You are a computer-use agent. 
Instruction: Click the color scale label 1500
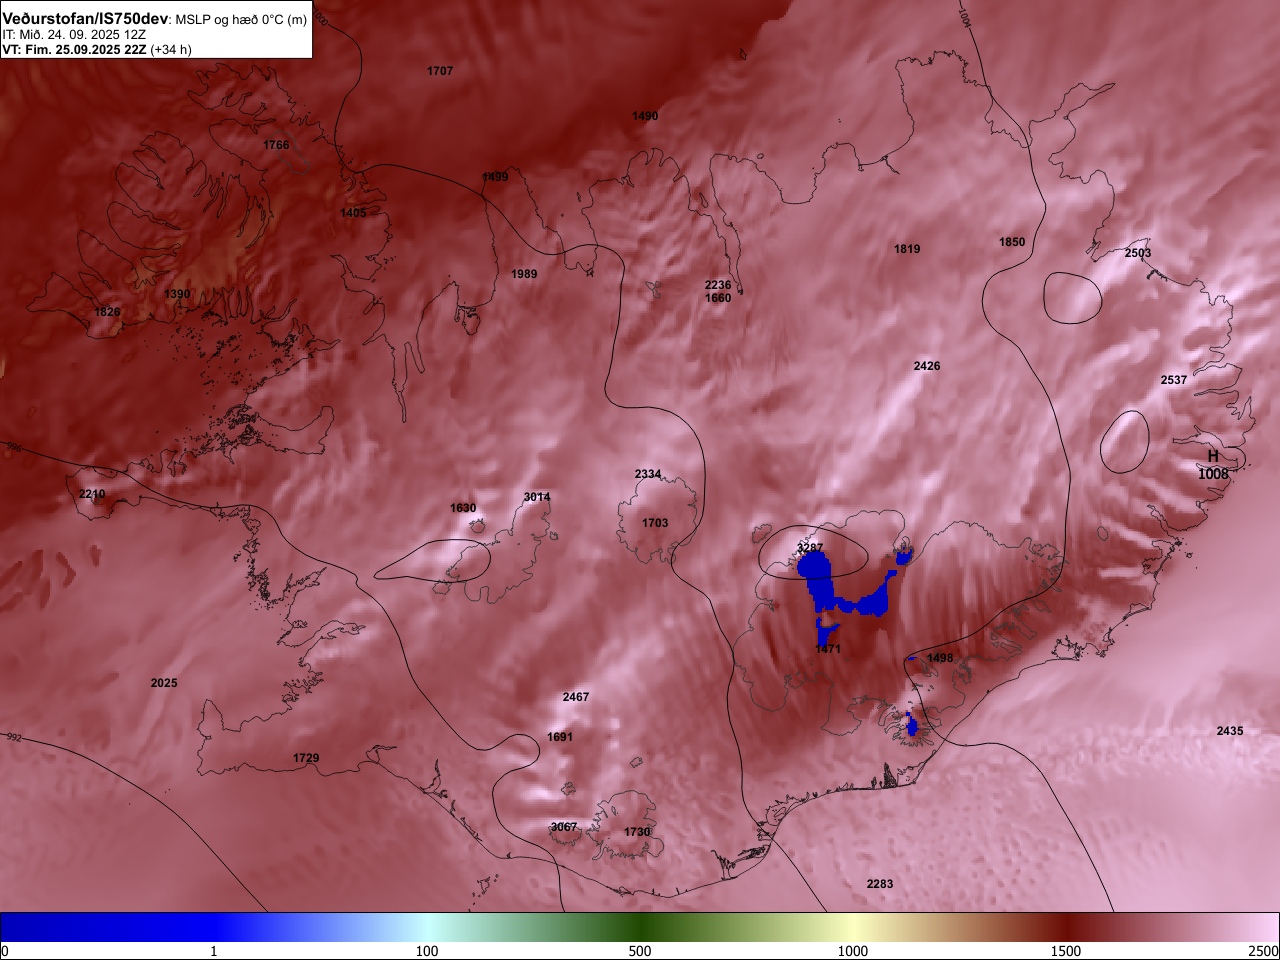(x=1066, y=951)
